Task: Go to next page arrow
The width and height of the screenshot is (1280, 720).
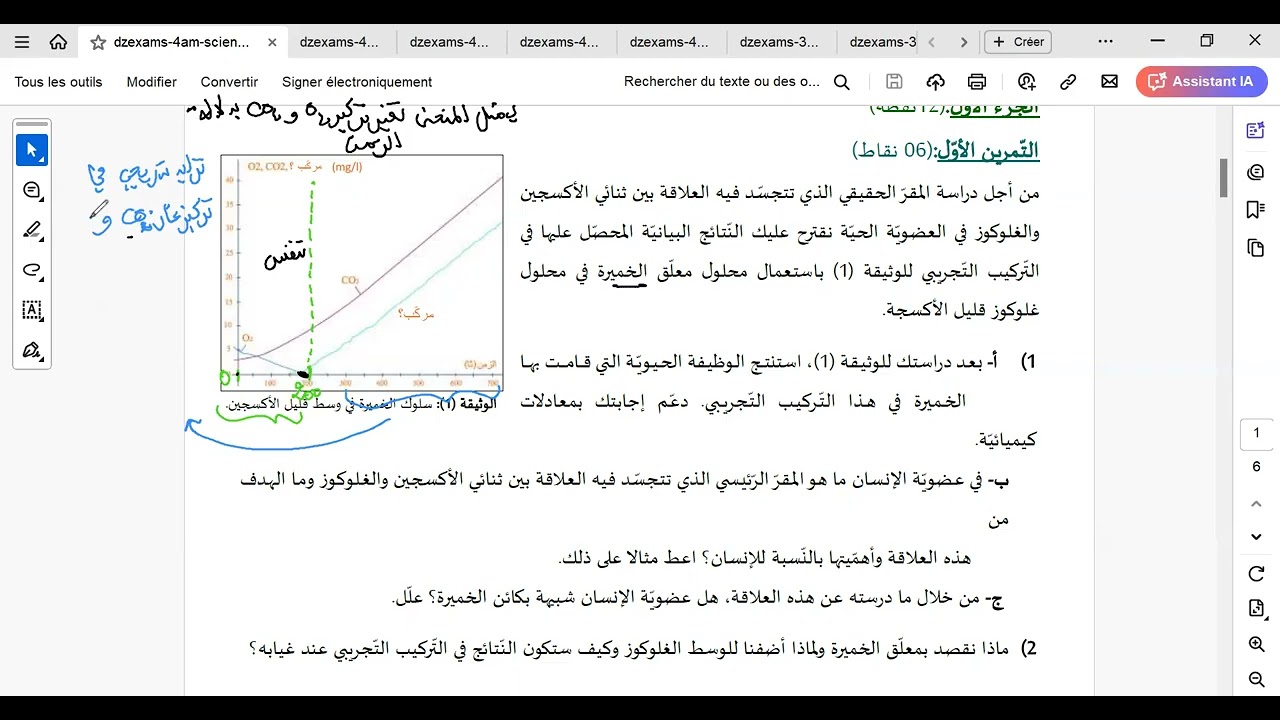Action: tap(1257, 537)
